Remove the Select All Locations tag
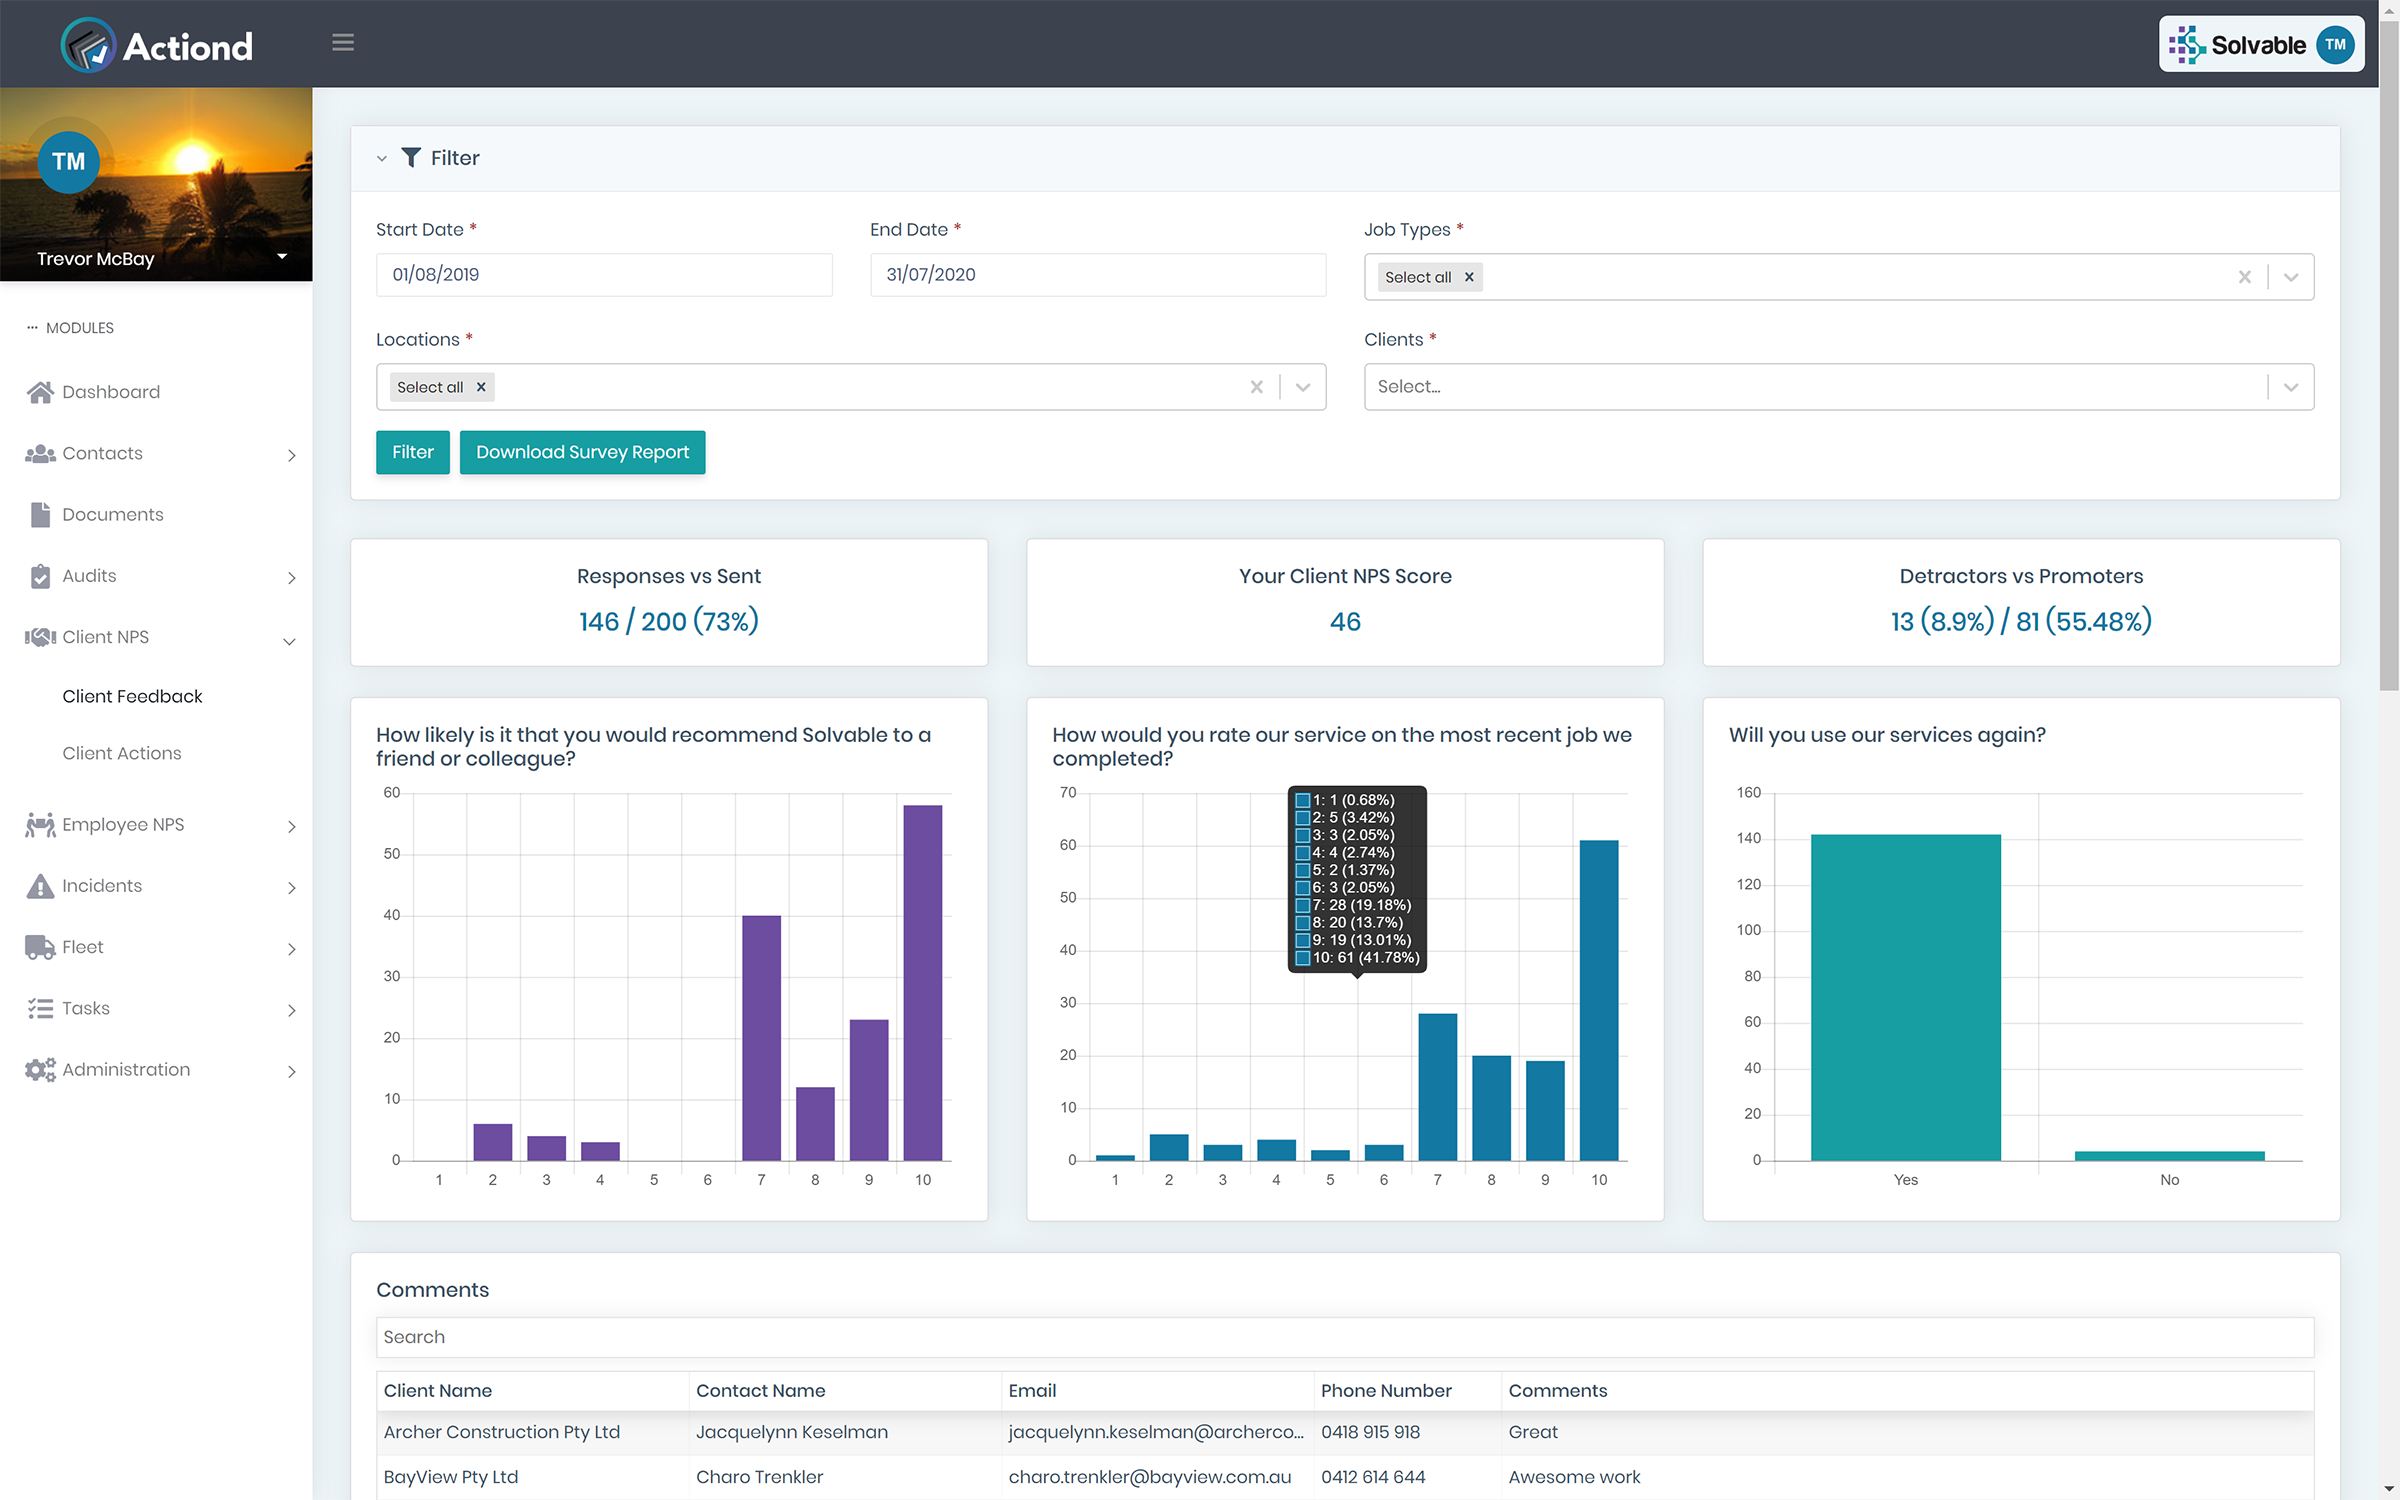Image resolution: width=2400 pixels, height=1500 pixels. 480,385
